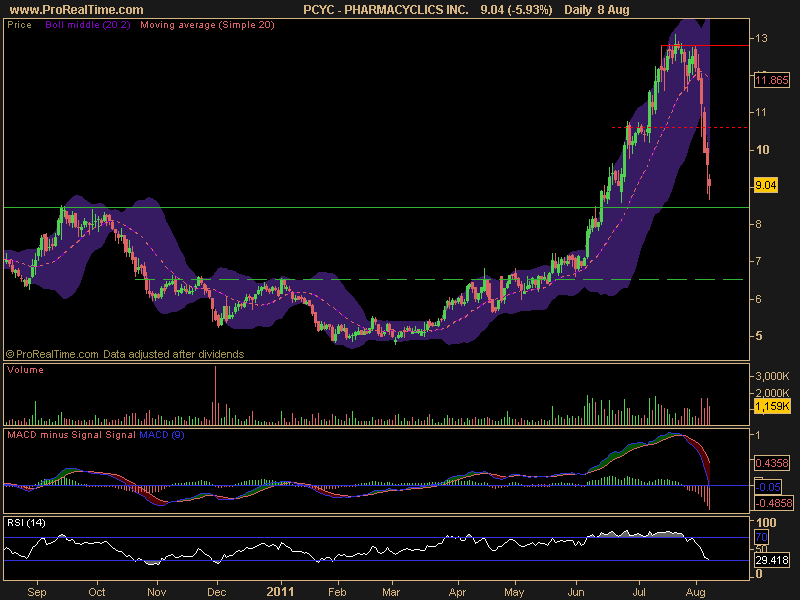800x600 pixels.
Task: Click the Feb label on time axis
Action: 337,592
